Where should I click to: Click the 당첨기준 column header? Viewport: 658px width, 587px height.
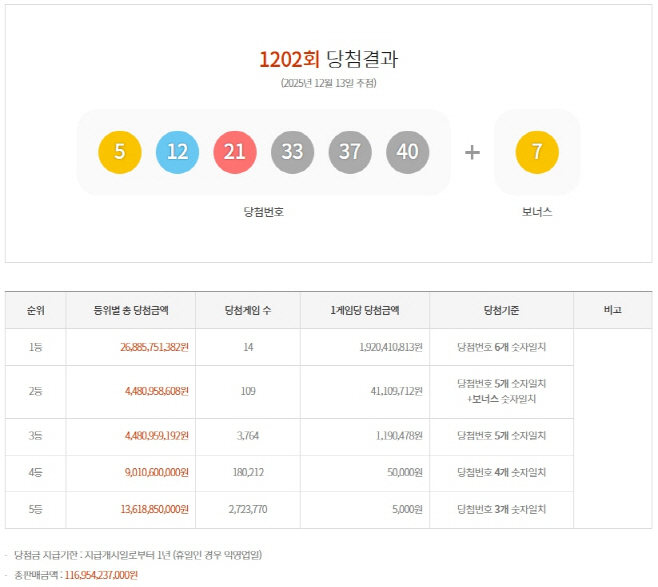coord(501,310)
